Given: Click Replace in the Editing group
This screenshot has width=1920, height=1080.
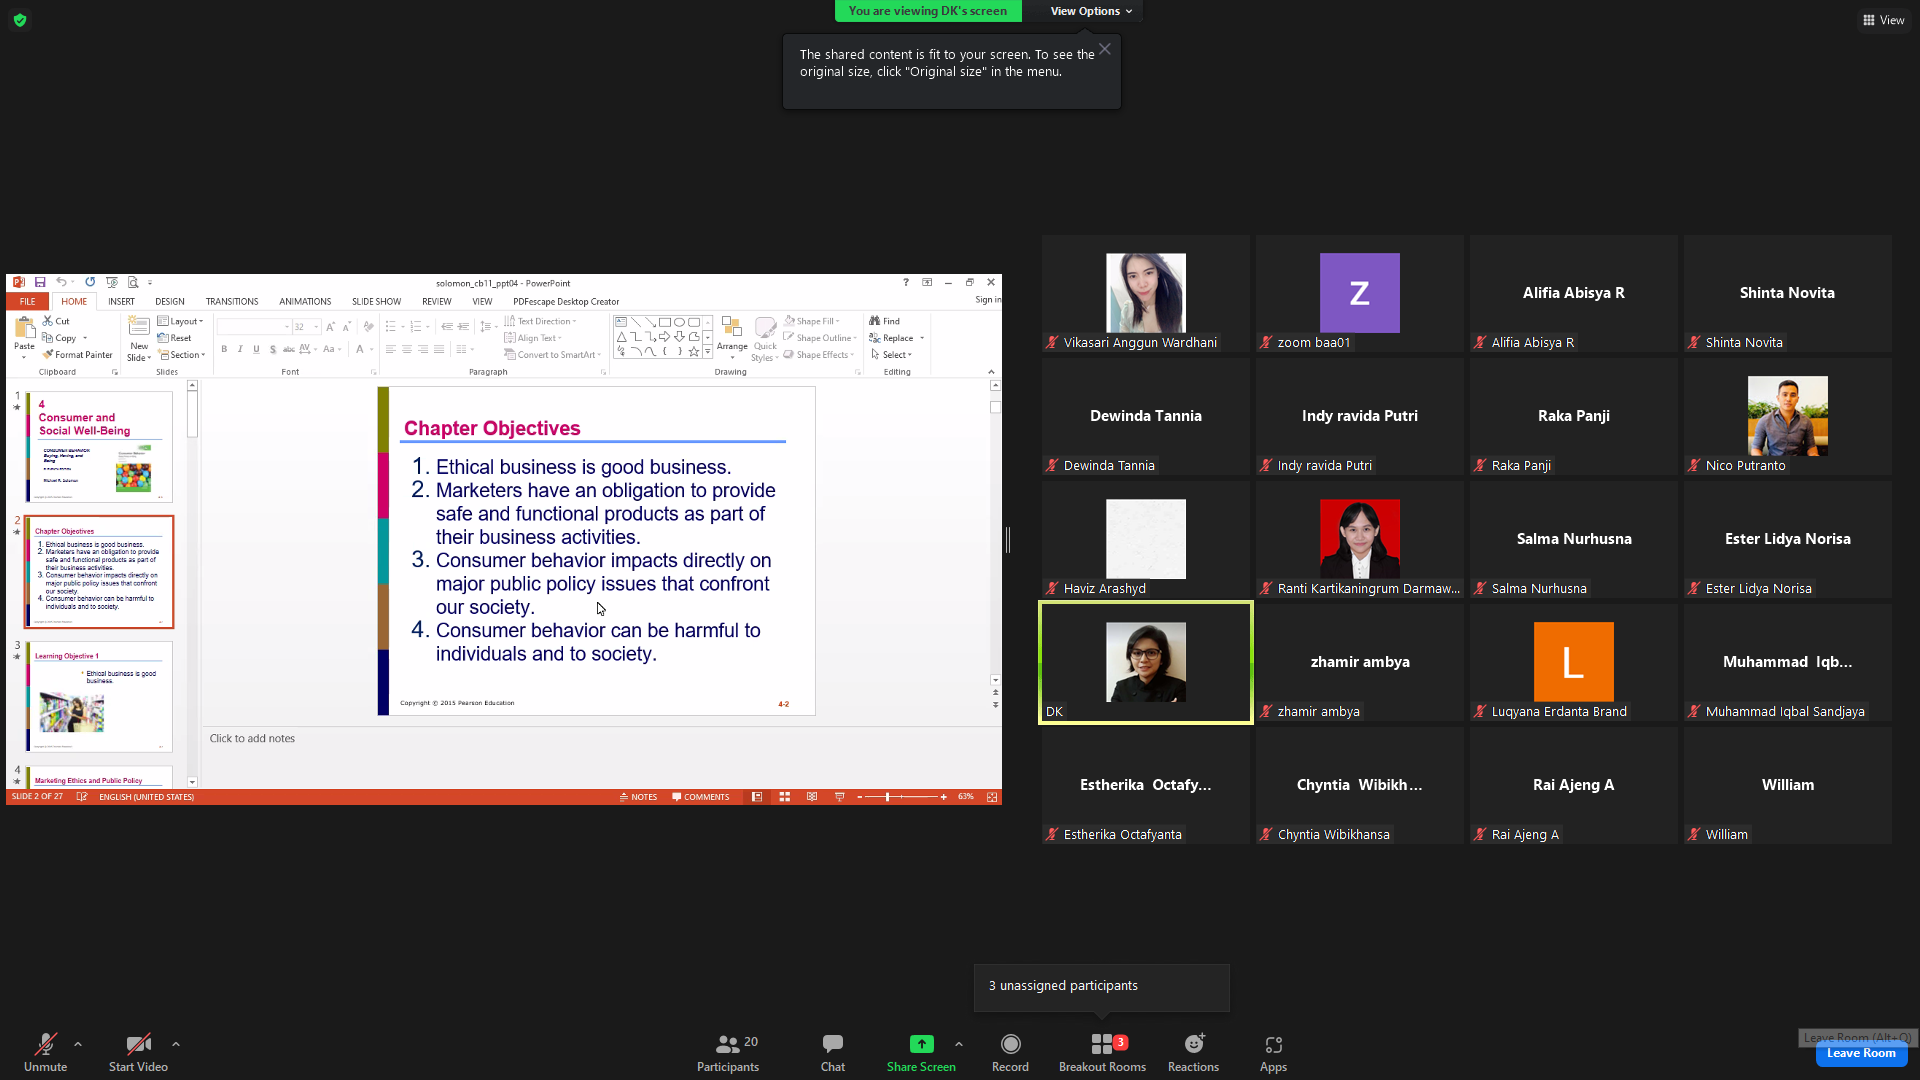Looking at the screenshot, I should tap(896, 338).
